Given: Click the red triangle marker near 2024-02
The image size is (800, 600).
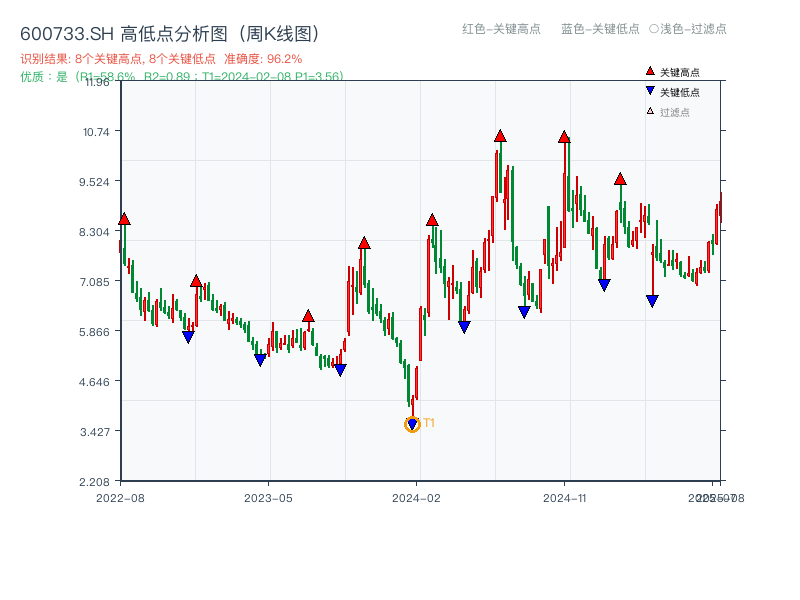Looking at the screenshot, I should (434, 221).
